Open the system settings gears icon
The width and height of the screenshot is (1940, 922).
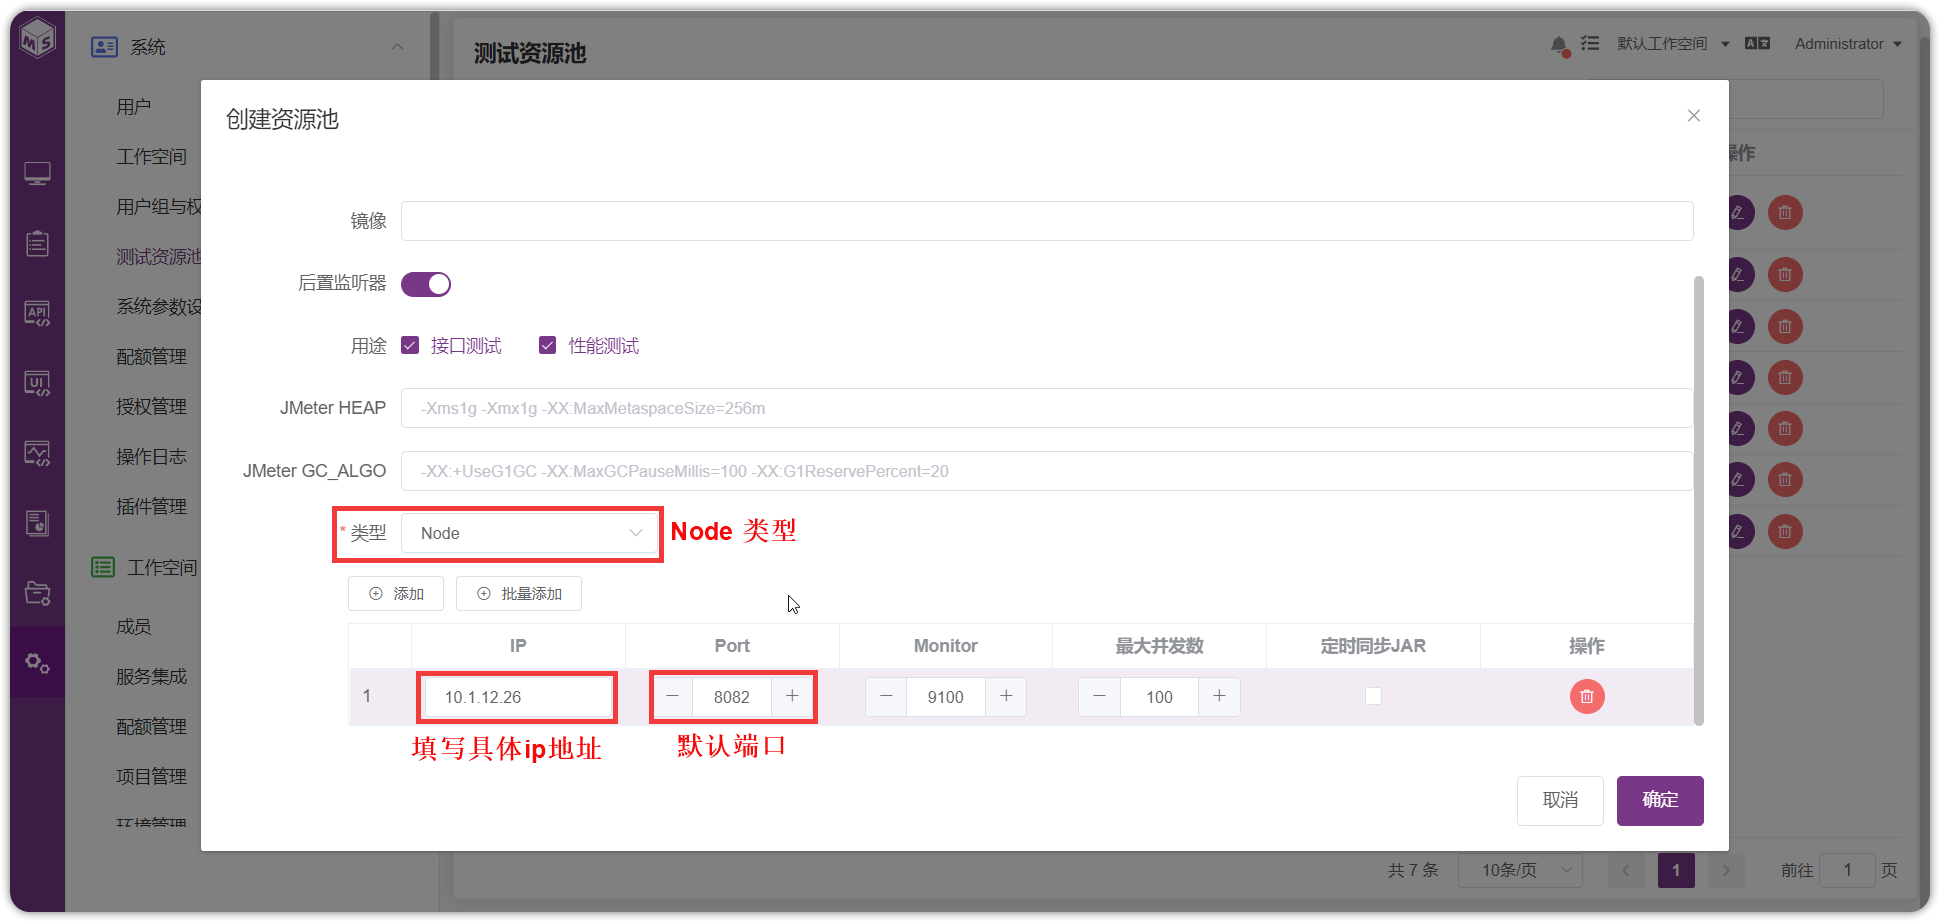38,662
